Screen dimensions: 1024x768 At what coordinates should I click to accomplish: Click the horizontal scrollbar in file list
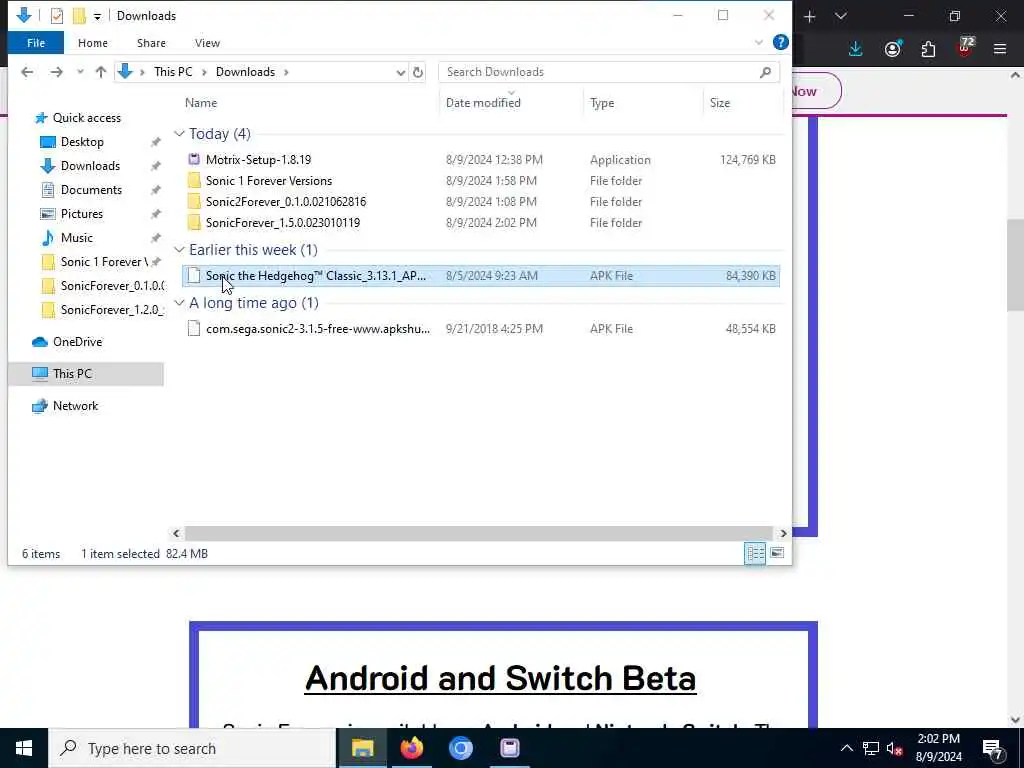coord(479,533)
